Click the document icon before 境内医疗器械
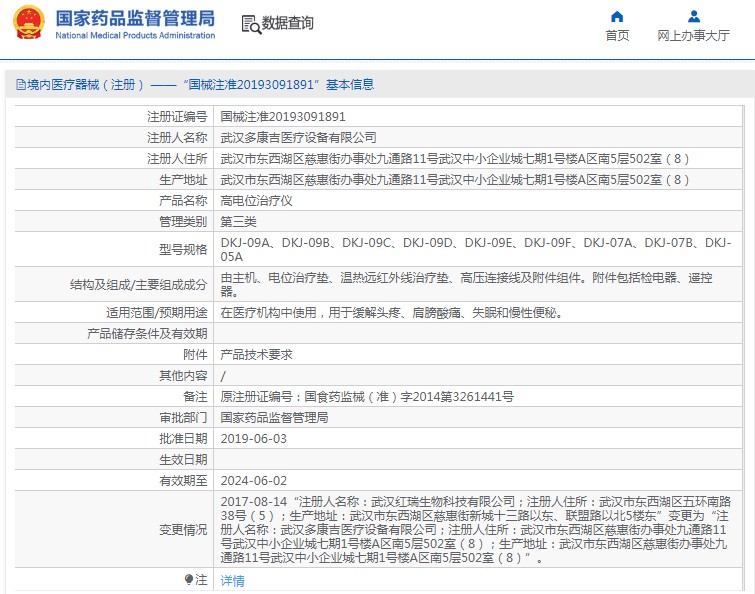This screenshot has width=755, height=594. [x=19, y=85]
